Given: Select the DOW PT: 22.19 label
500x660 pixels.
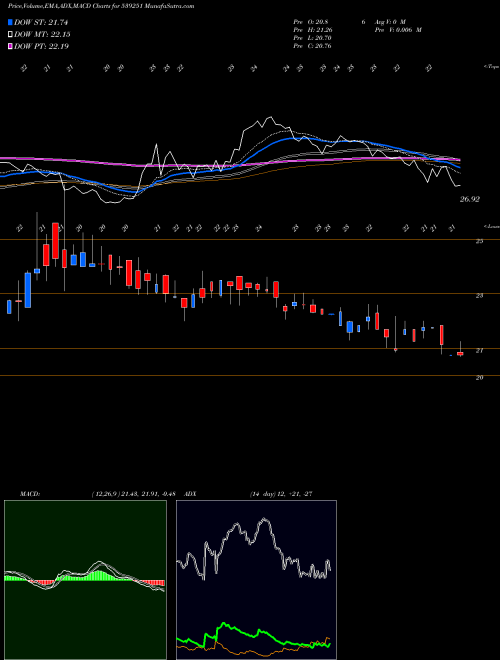Looking at the screenshot, I should coord(41,46).
